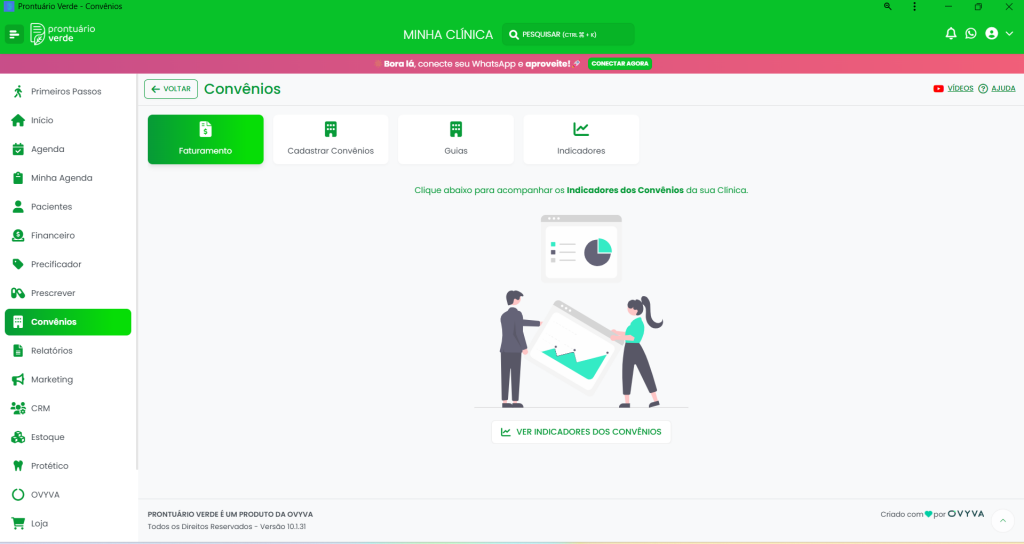Image resolution: width=1024 pixels, height=544 pixels.
Task: Open Financeiro money icon in sidebar
Action: tap(18, 236)
